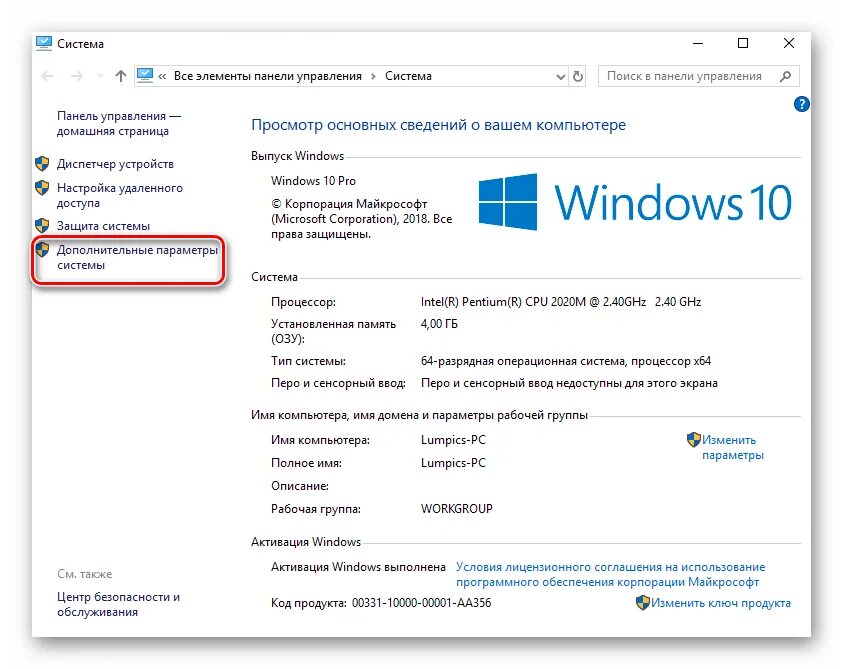The width and height of the screenshot is (843, 669).
Task: Click the 4,00 ГБ memory value
Action: point(439,324)
